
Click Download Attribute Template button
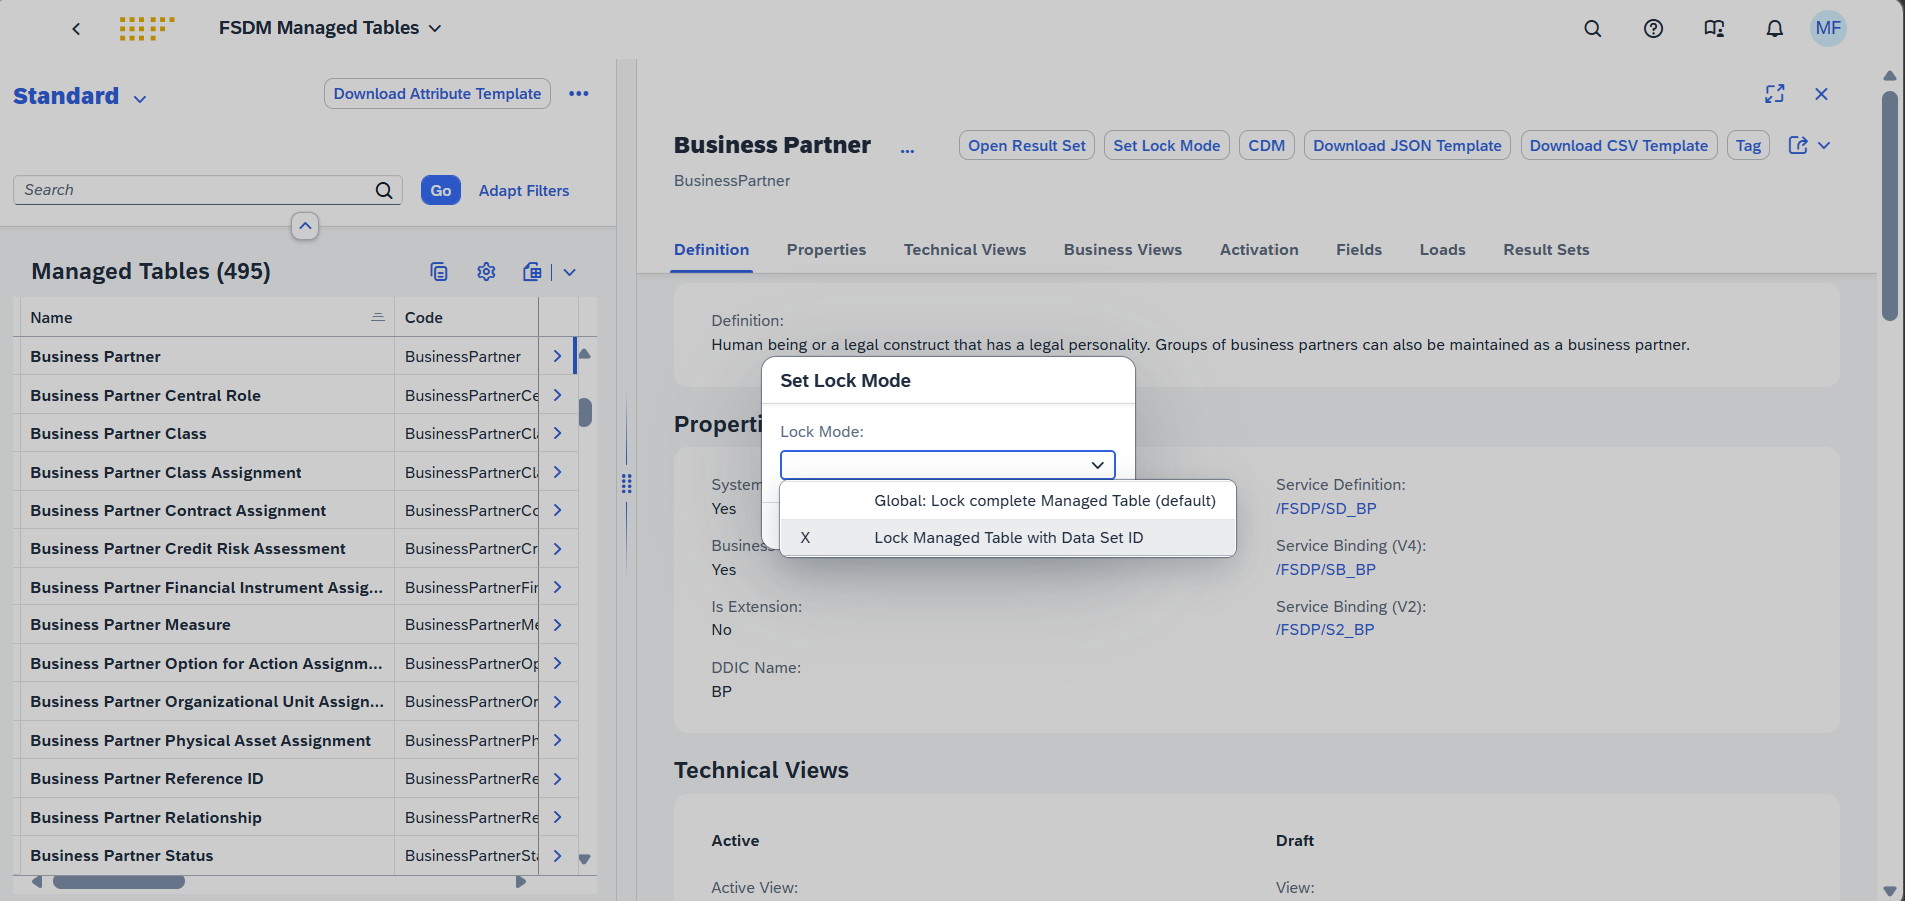tap(437, 93)
